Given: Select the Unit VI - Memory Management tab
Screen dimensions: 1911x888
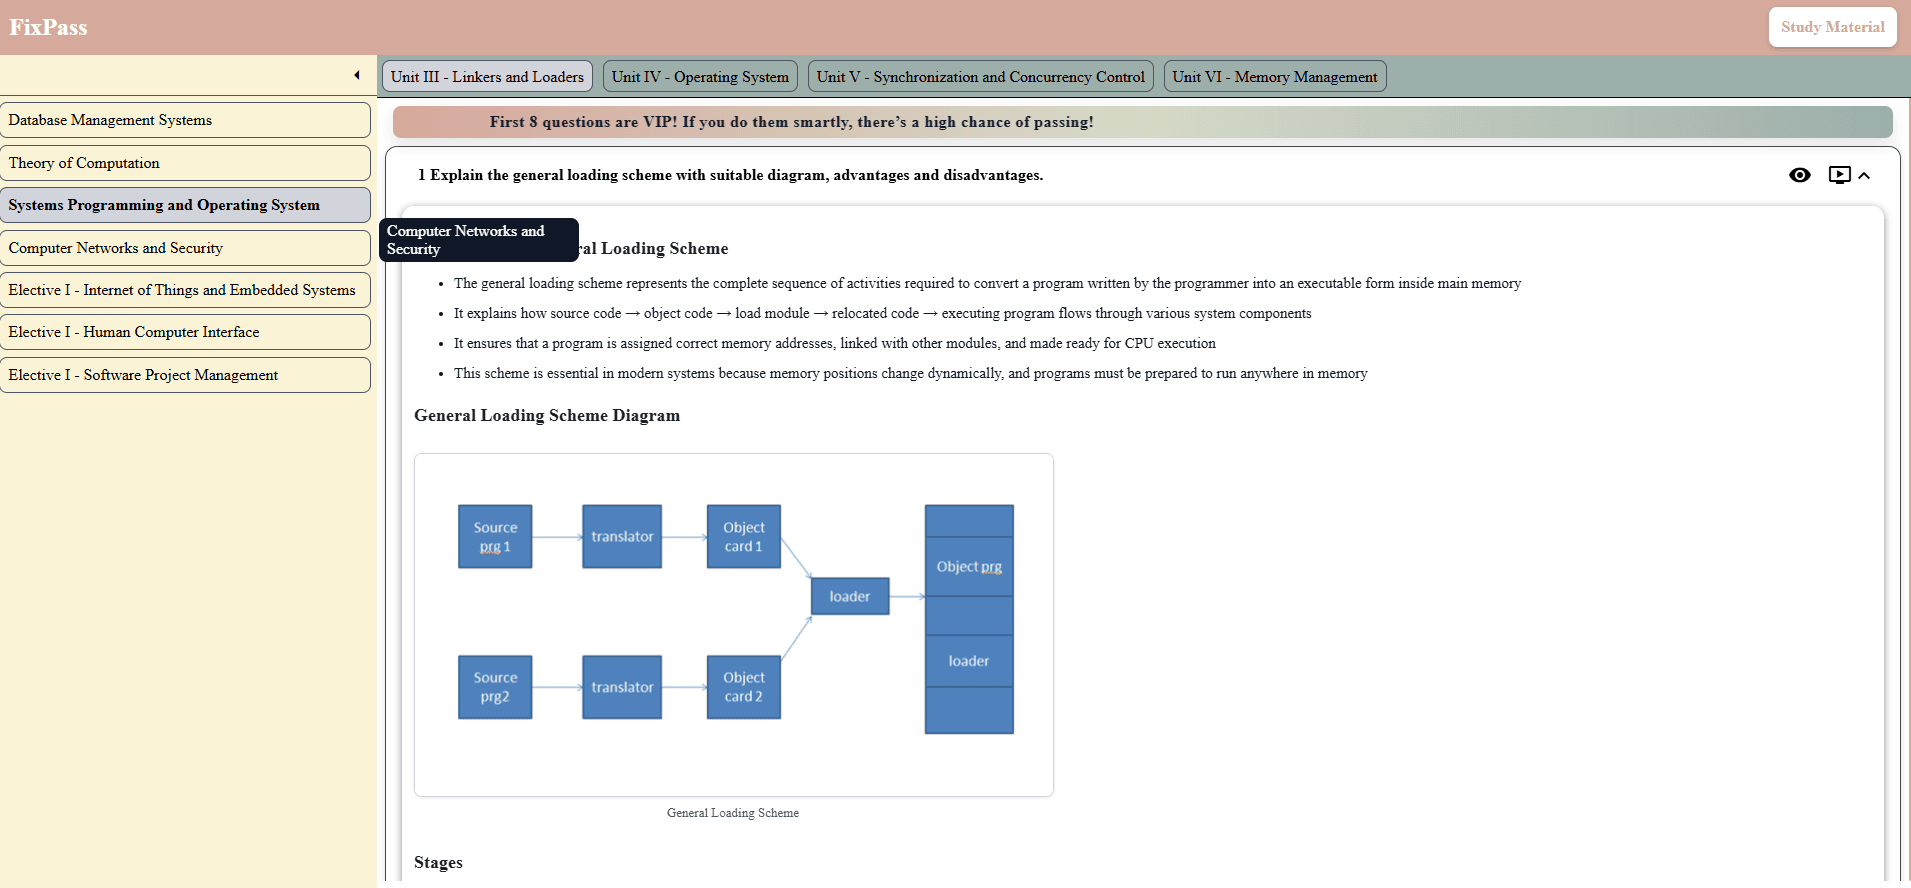Looking at the screenshot, I should [1274, 77].
